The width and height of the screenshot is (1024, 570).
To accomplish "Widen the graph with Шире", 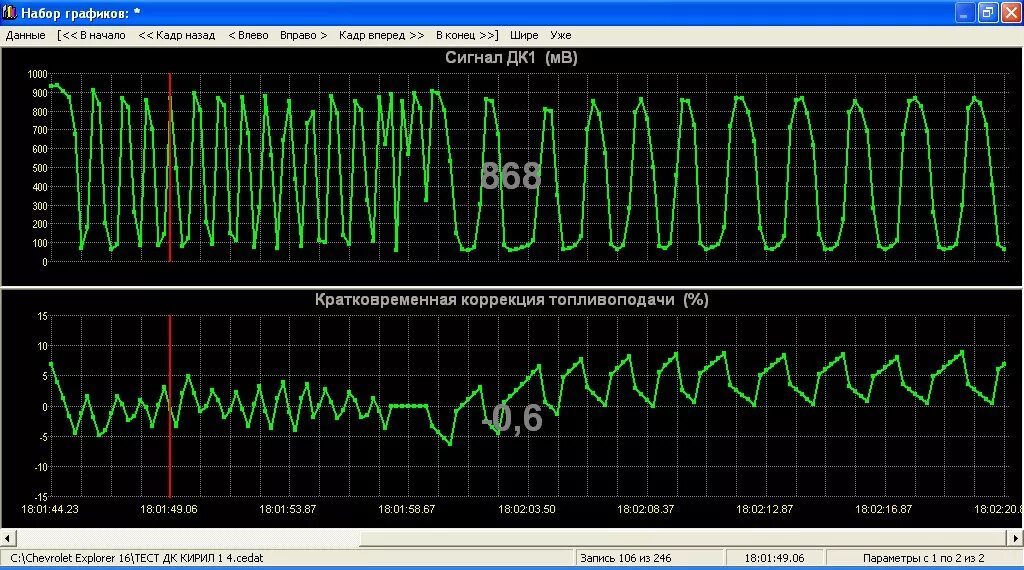I will pos(524,35).
